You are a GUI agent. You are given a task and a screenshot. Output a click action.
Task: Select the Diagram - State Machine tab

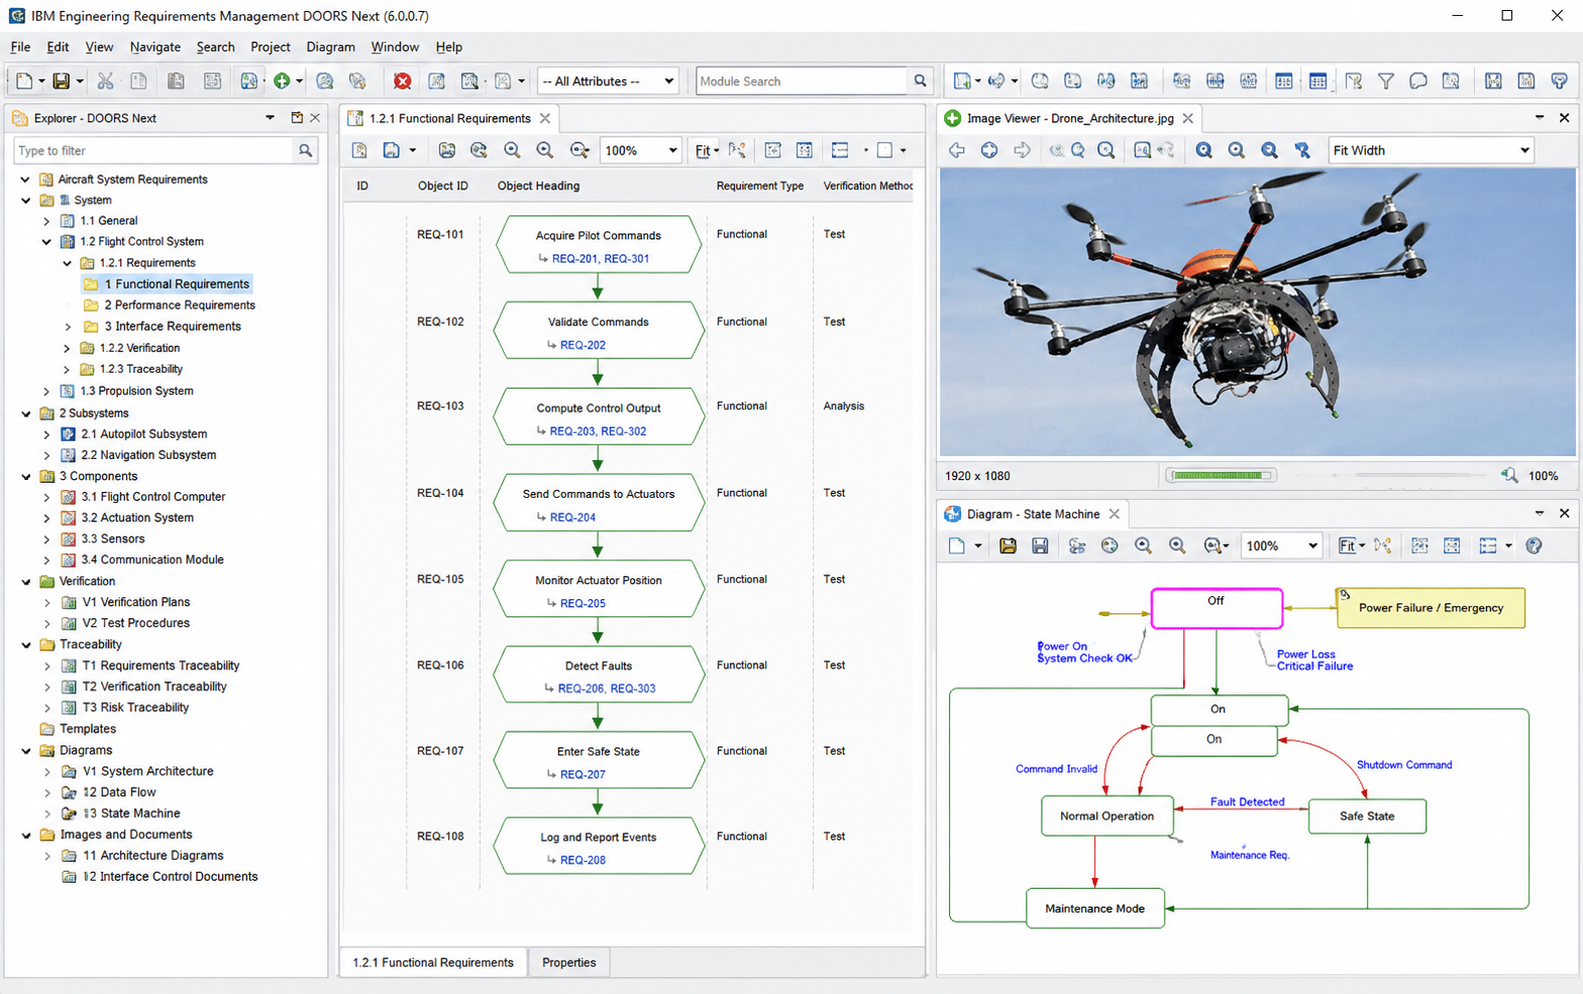pyautogui.click(x=1033, y=514)
